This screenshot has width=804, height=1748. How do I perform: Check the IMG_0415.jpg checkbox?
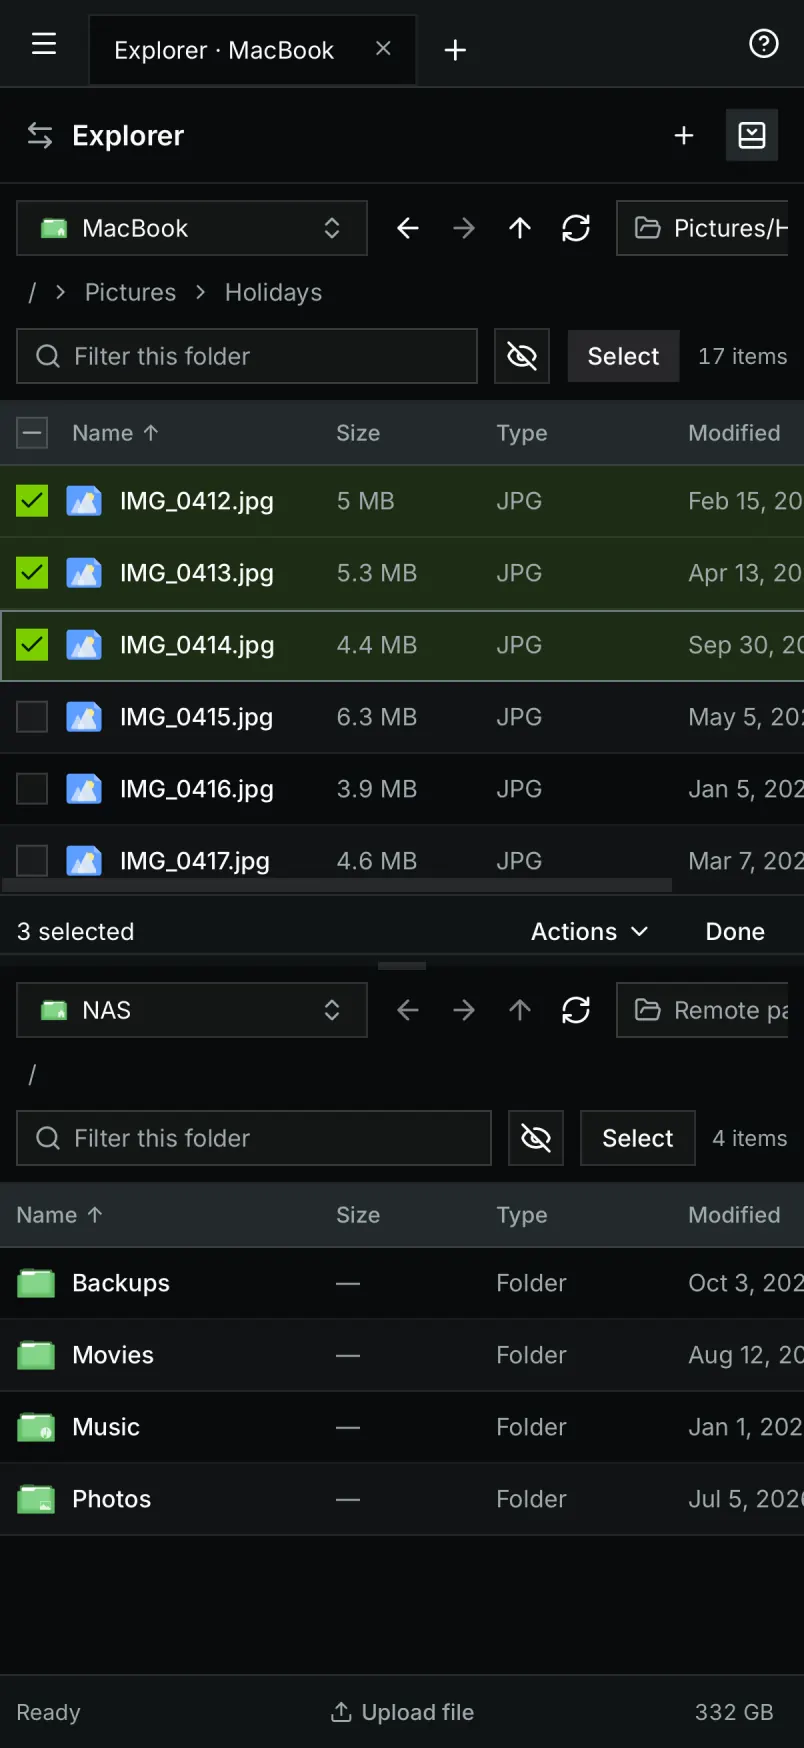pos(32,717)
